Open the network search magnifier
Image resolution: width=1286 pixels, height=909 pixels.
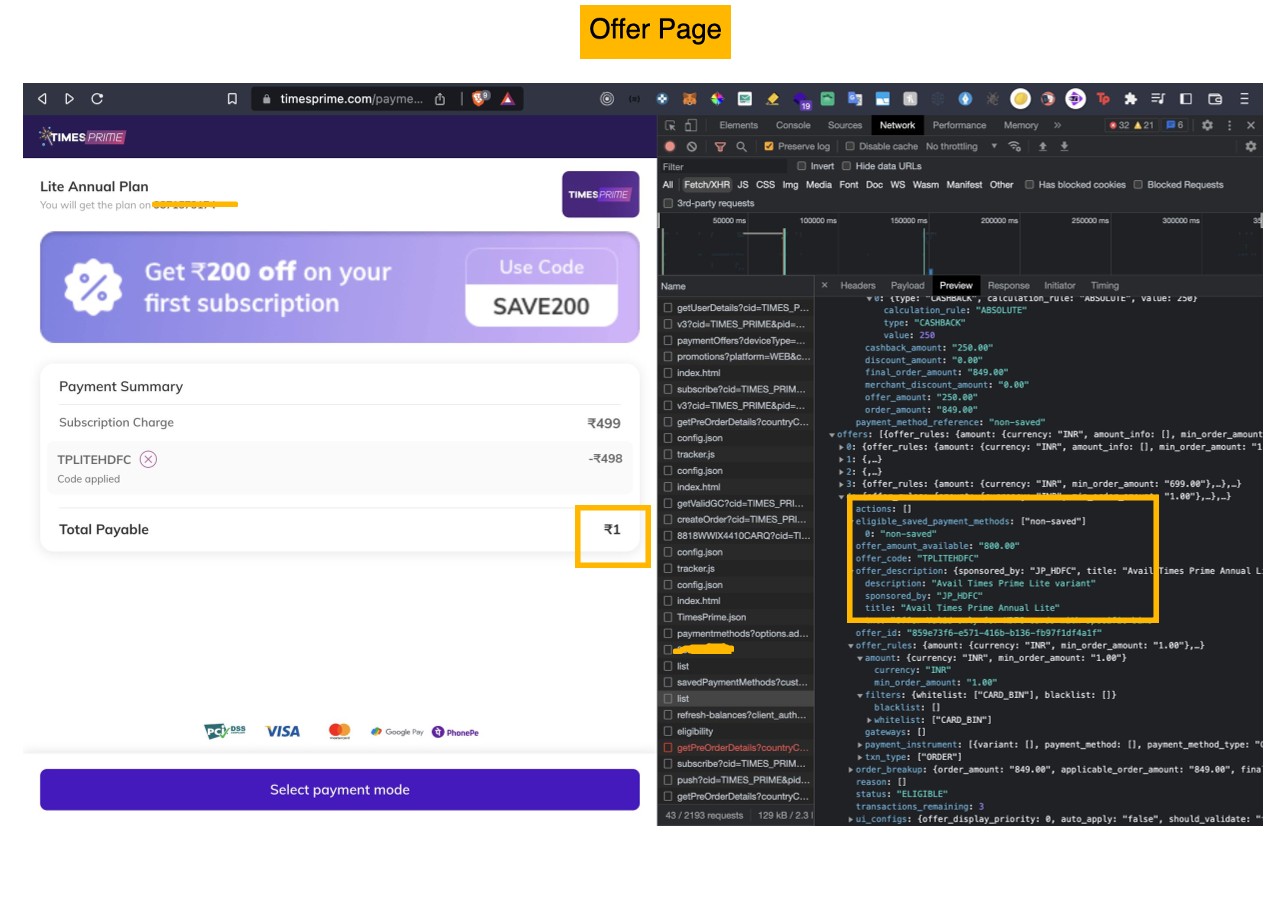coord(741,146)
